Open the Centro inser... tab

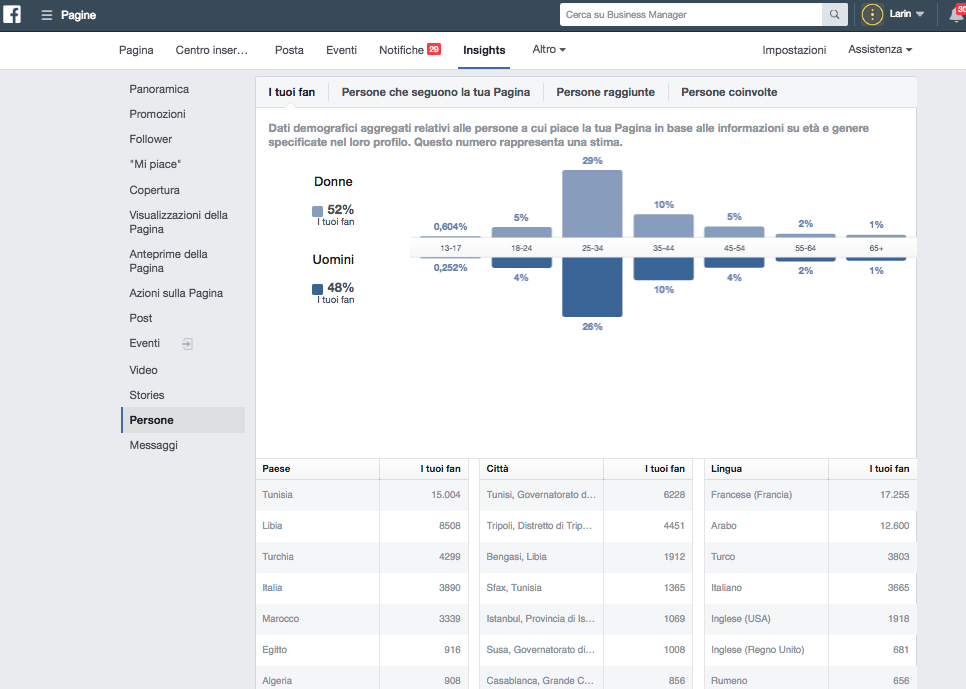(x=211, y=50)
